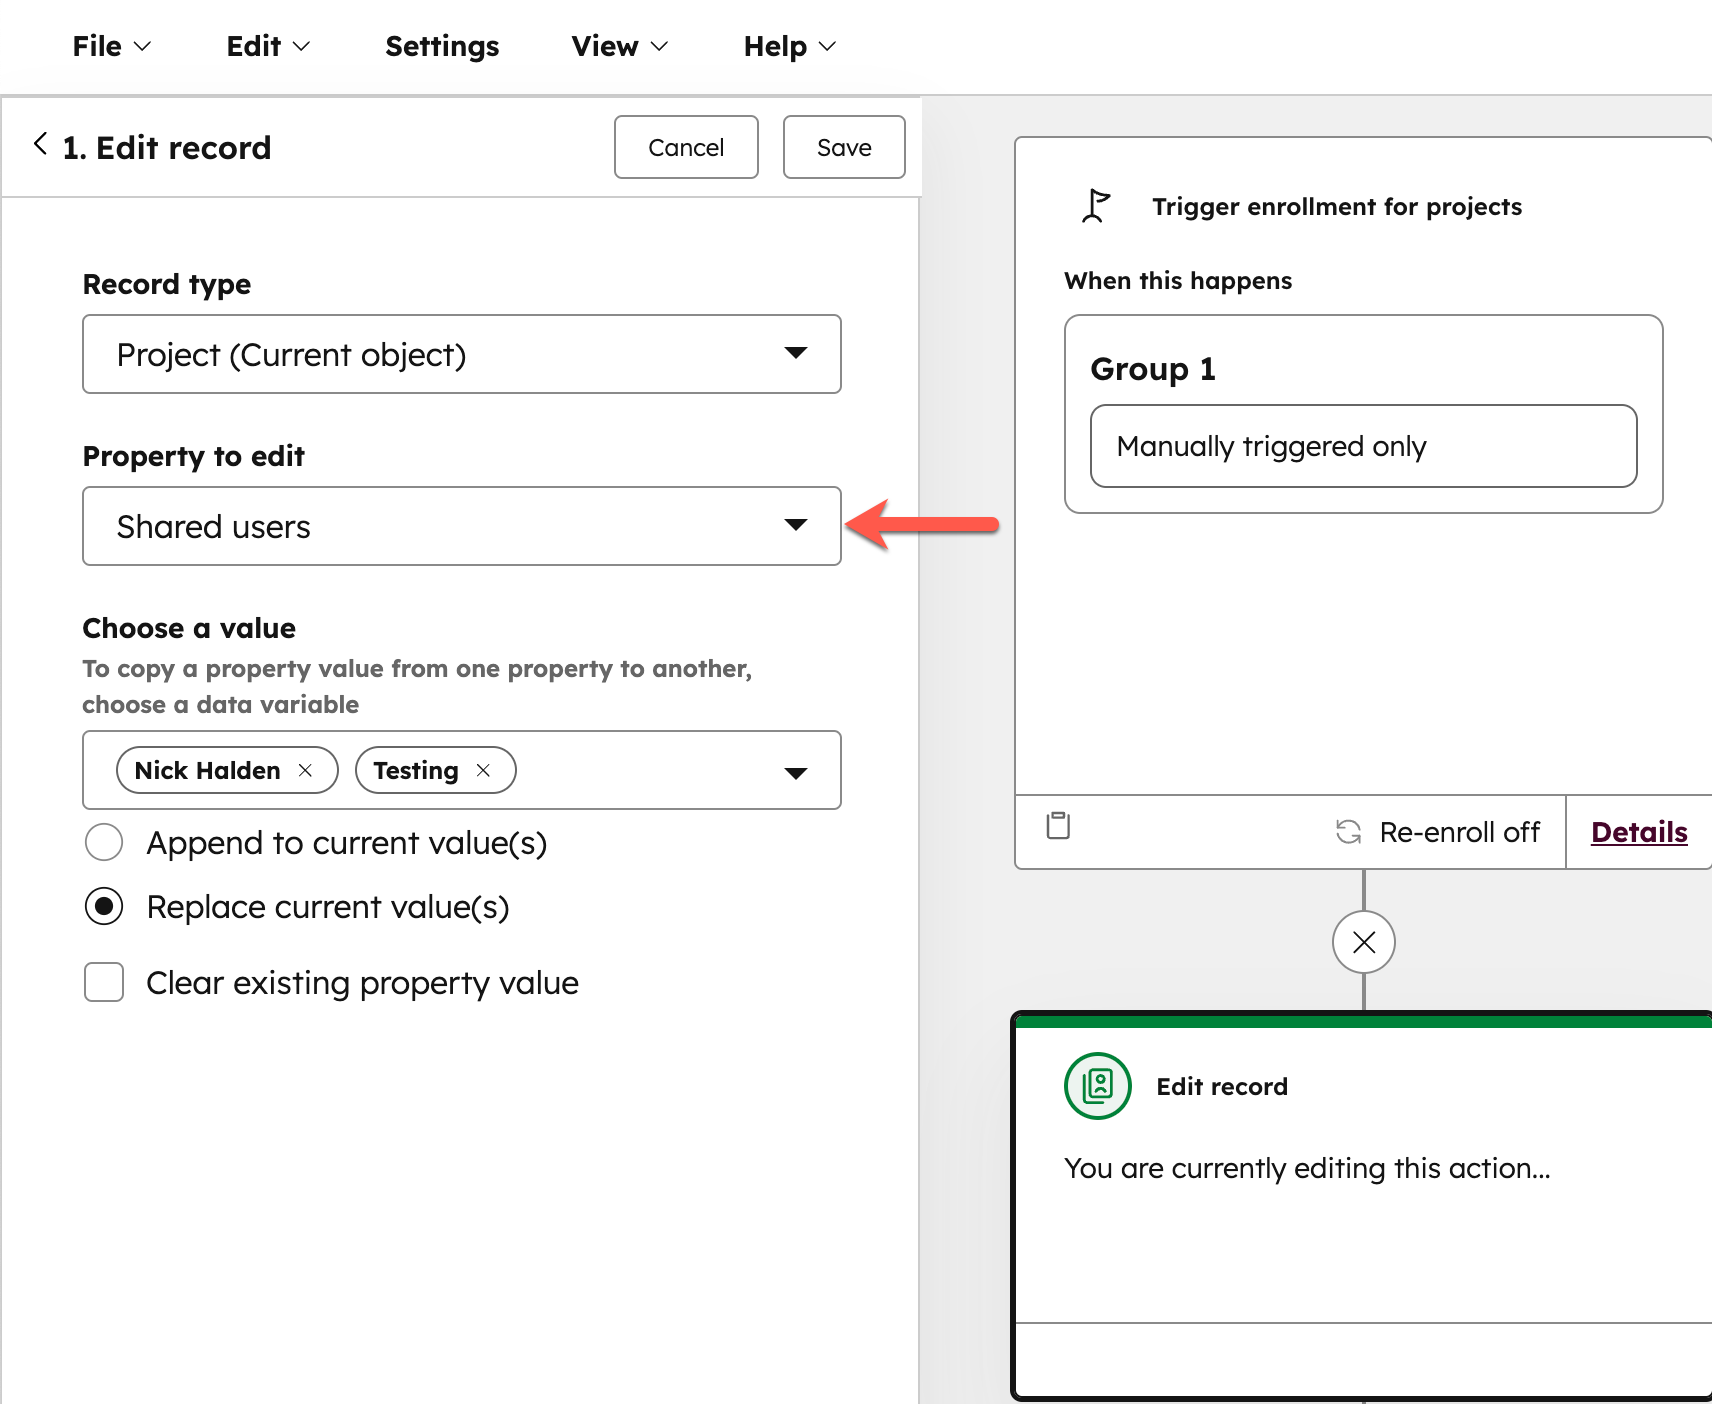Click the back chevron beside Edit record
Screen dimensions: 1712x1404
[41, 145]
